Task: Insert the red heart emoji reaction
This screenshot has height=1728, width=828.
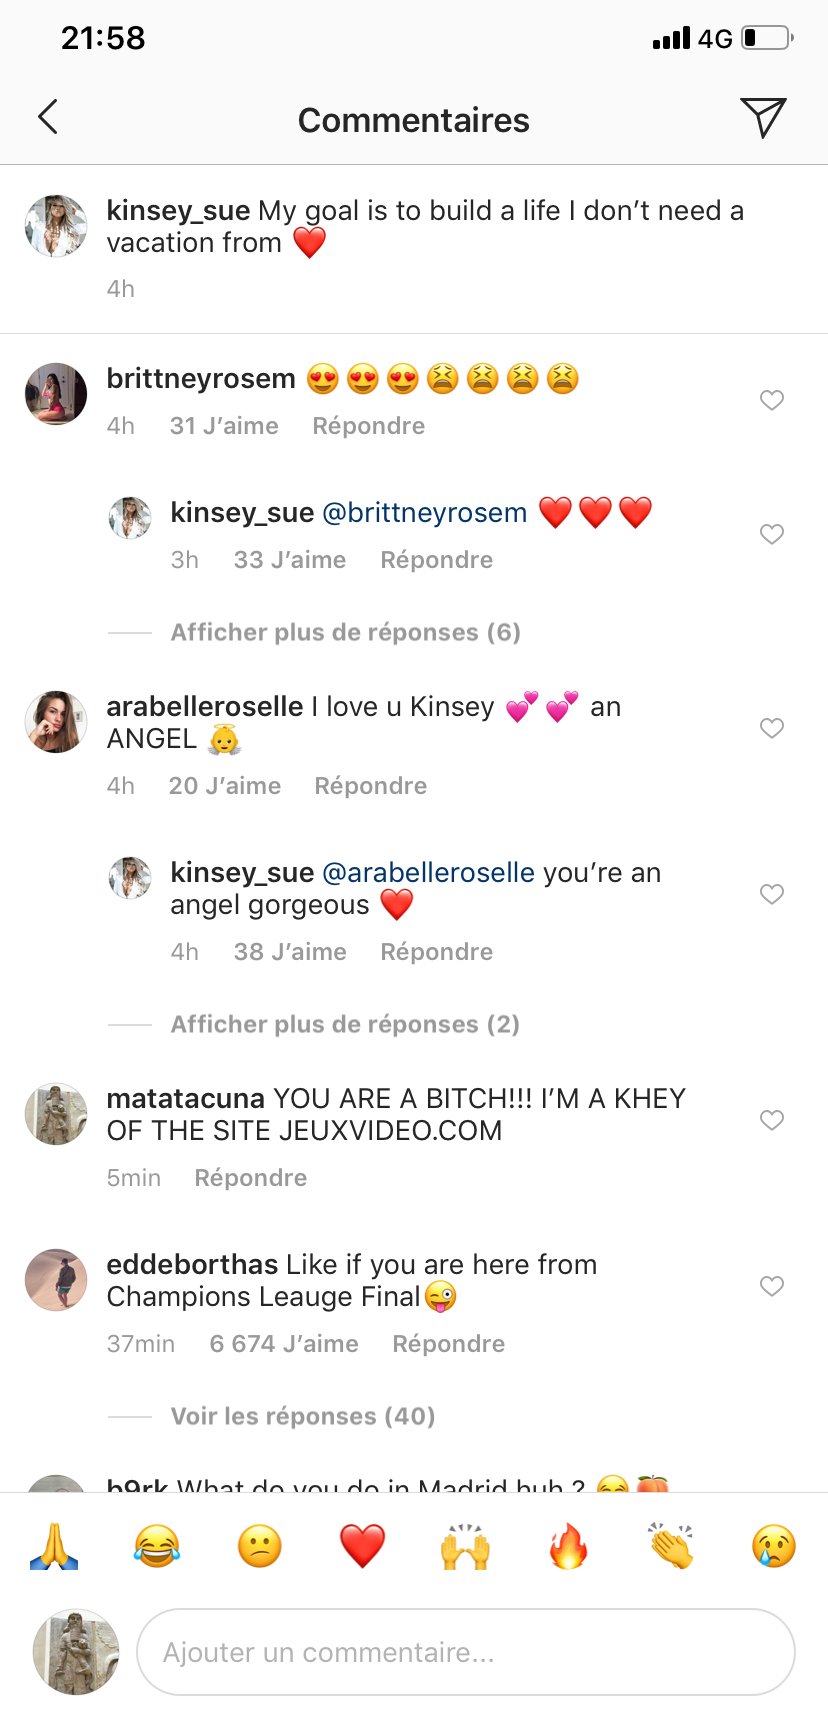Action: 362,1546
